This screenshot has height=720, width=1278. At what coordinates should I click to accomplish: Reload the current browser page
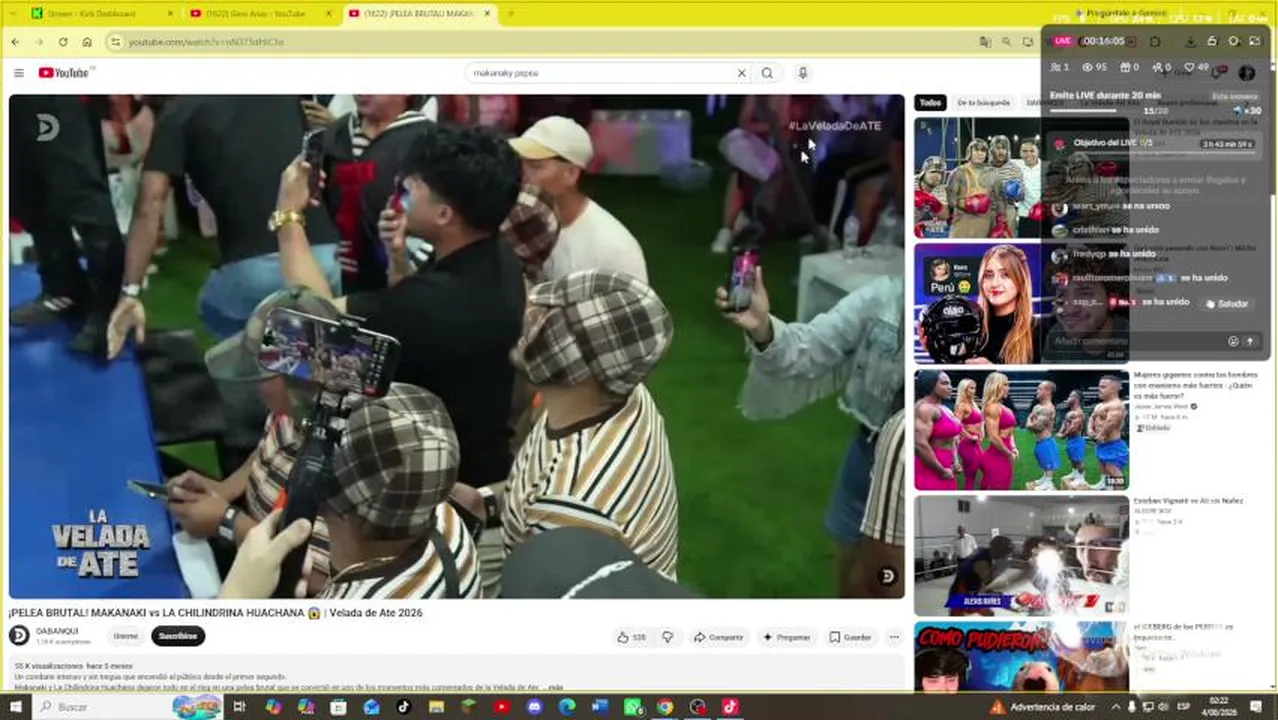(x=63, y=42)
